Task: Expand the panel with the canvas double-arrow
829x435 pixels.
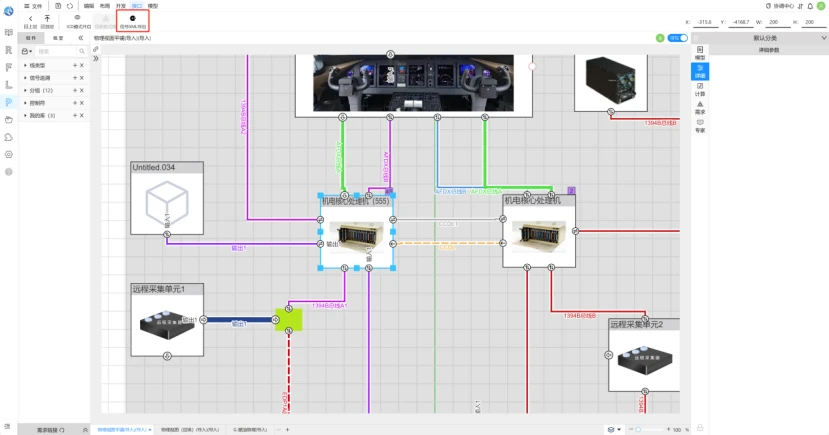Action: pos(96,59)
